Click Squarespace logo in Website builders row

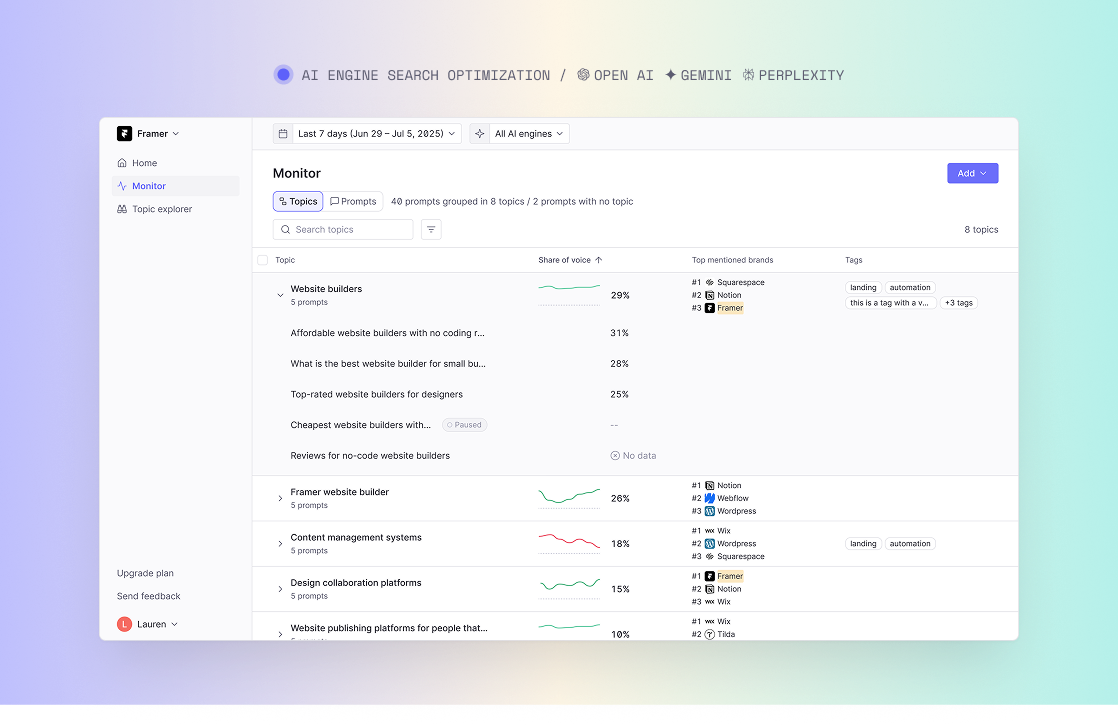pyautogui.click(x=709, y=282)
